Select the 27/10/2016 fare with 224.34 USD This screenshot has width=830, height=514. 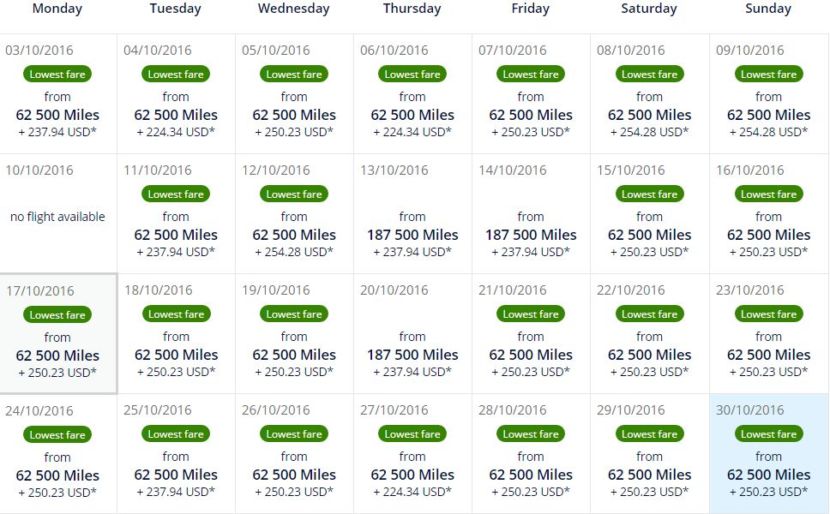412,453
